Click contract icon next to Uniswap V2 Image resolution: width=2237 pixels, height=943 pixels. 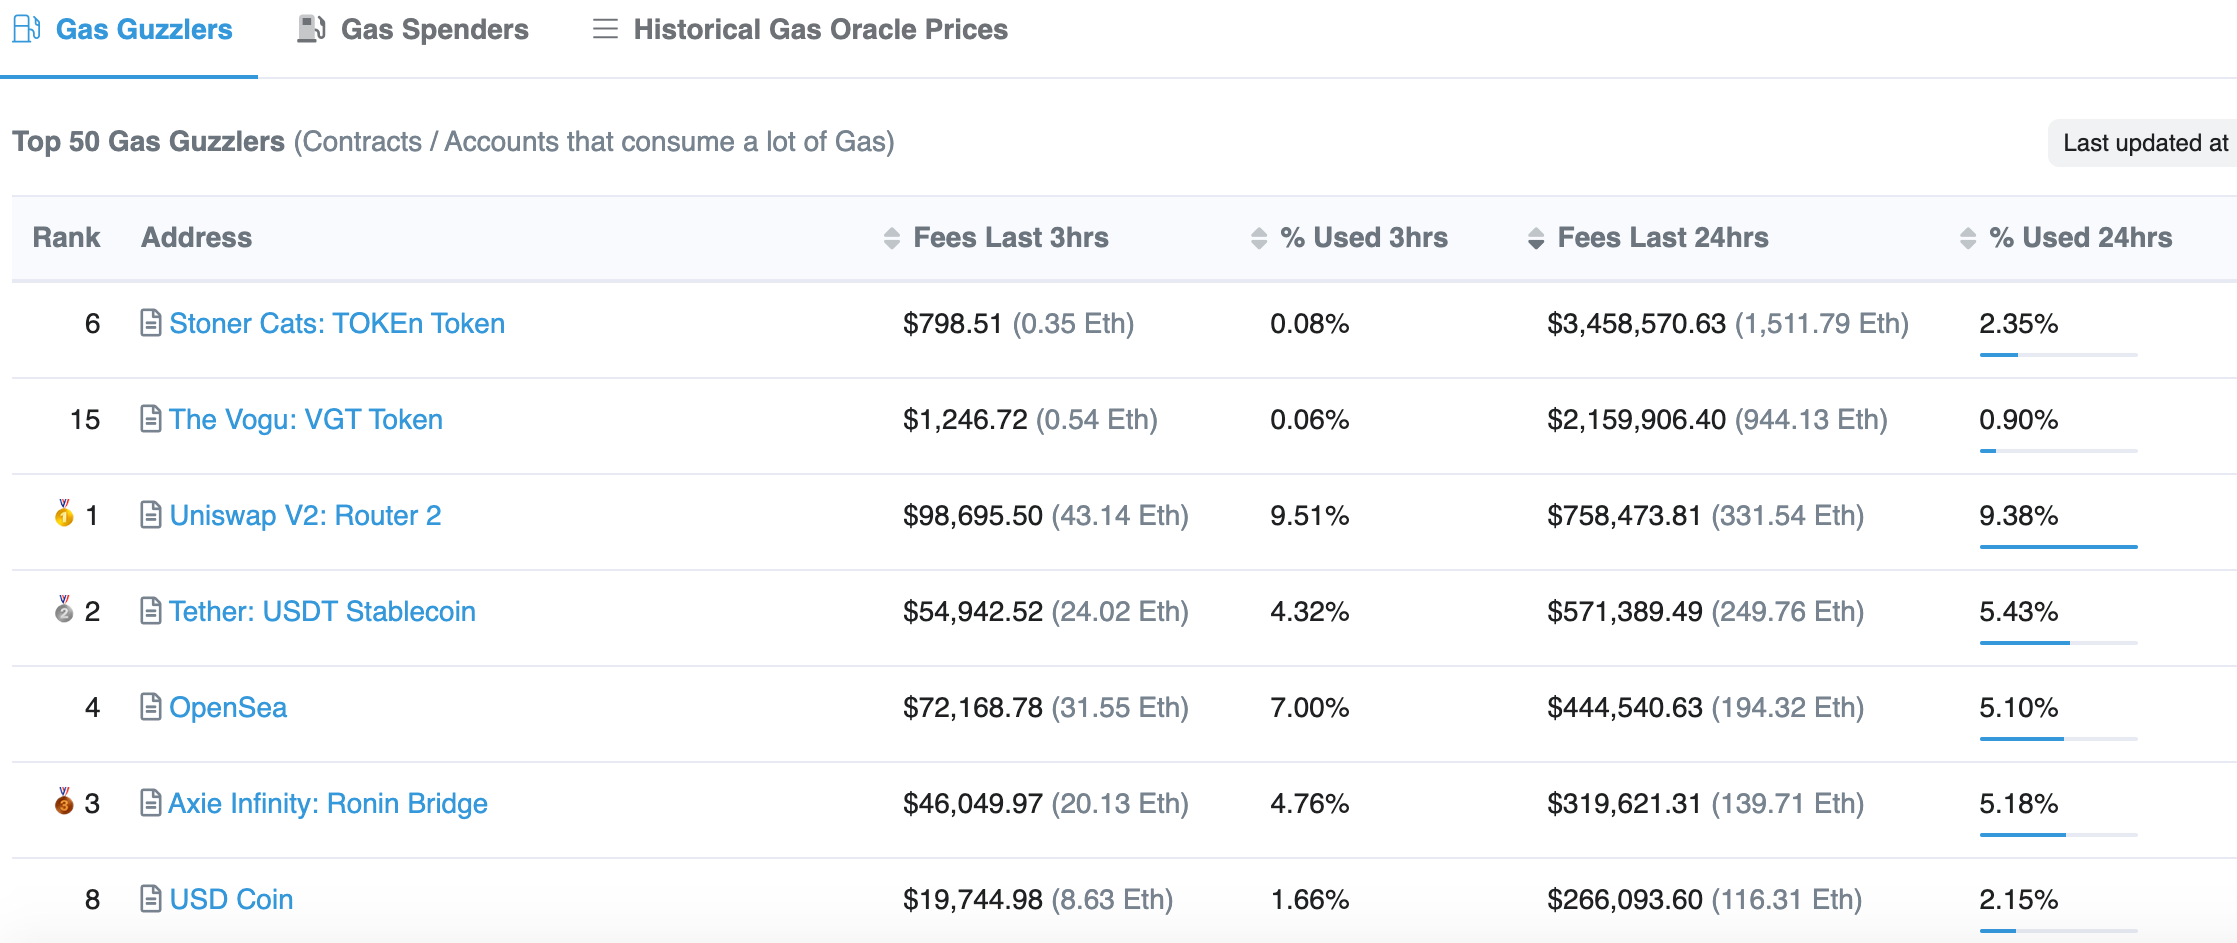151,515
